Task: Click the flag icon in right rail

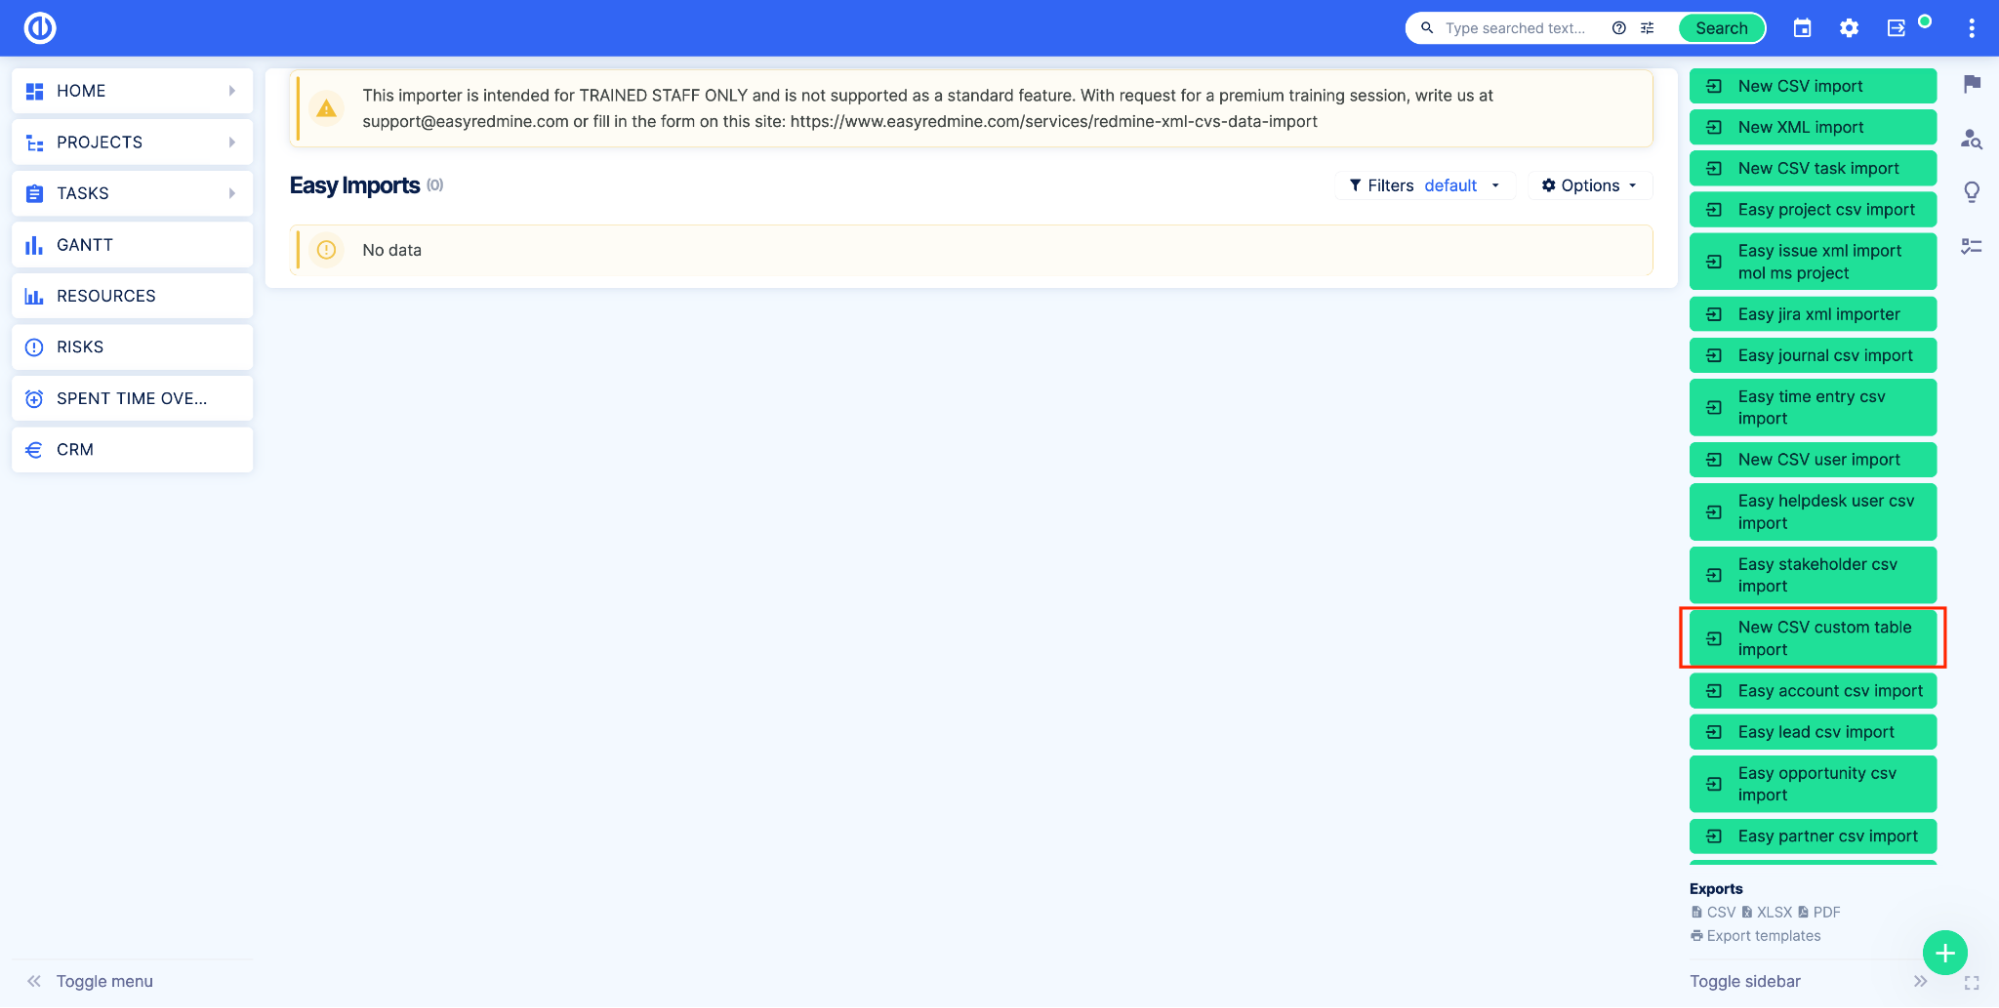Action: (x=1971, y=84)
